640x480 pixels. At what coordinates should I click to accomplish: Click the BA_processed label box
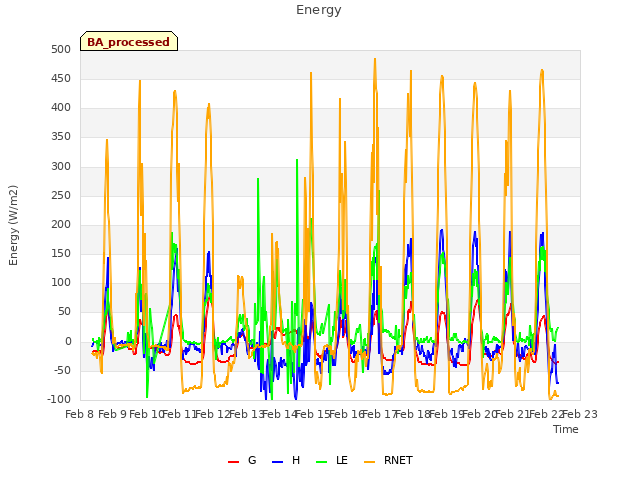[x=129, y=41]
